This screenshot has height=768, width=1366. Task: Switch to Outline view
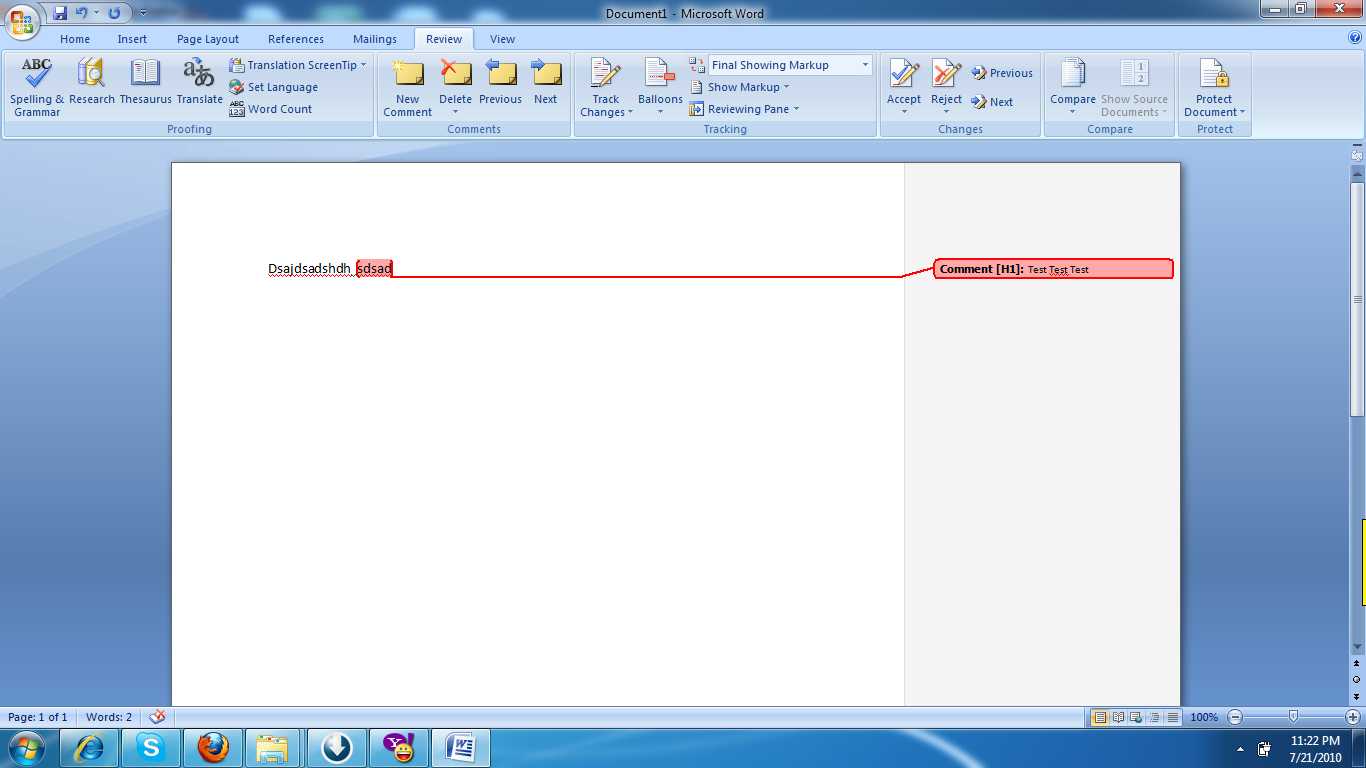(1154, 717)
